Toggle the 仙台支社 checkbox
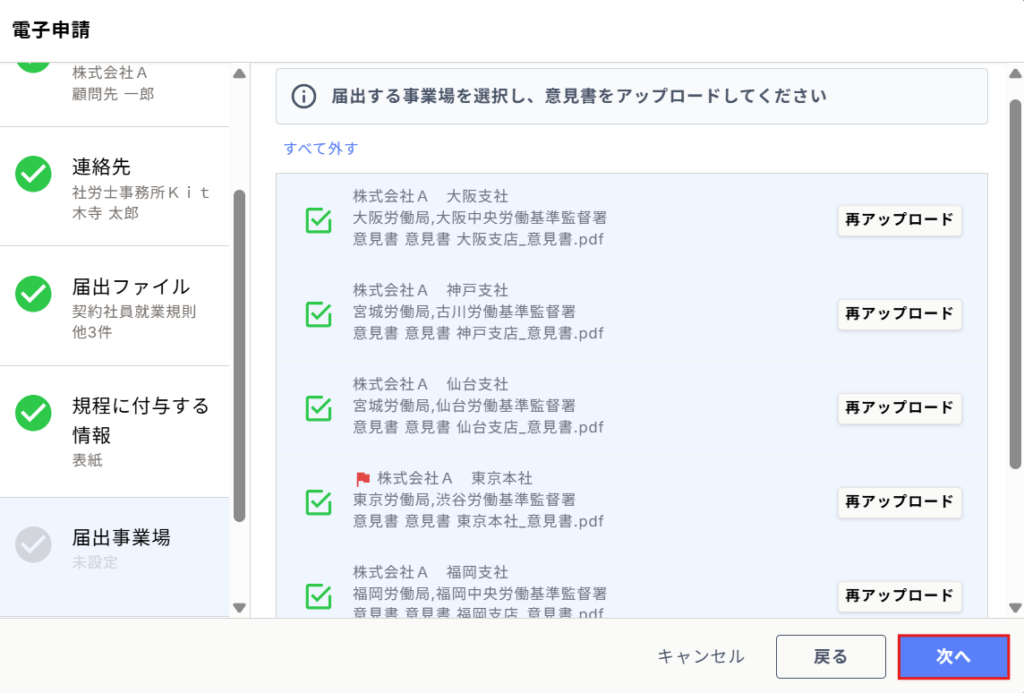The image size is (1024, 693). tap(319, 408)
